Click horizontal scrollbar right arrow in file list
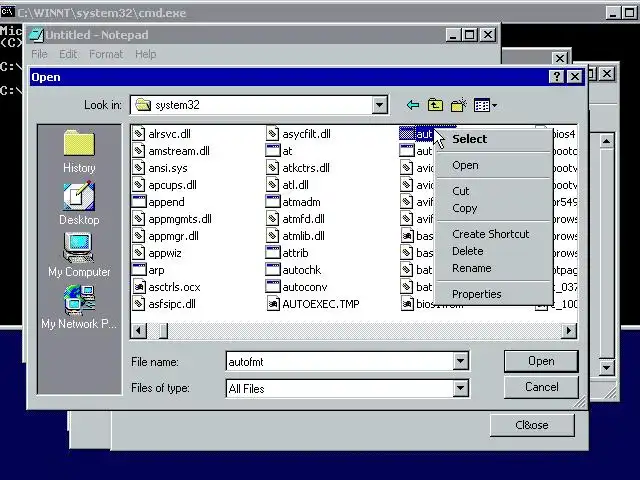The height and width of the screenshot is (480, 640). 569,331
